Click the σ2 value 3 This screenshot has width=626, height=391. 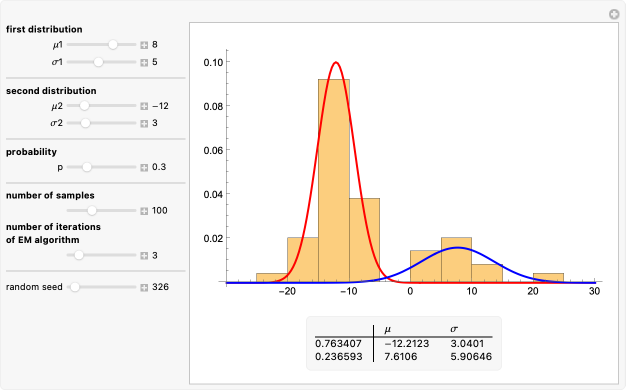(155, 123)
